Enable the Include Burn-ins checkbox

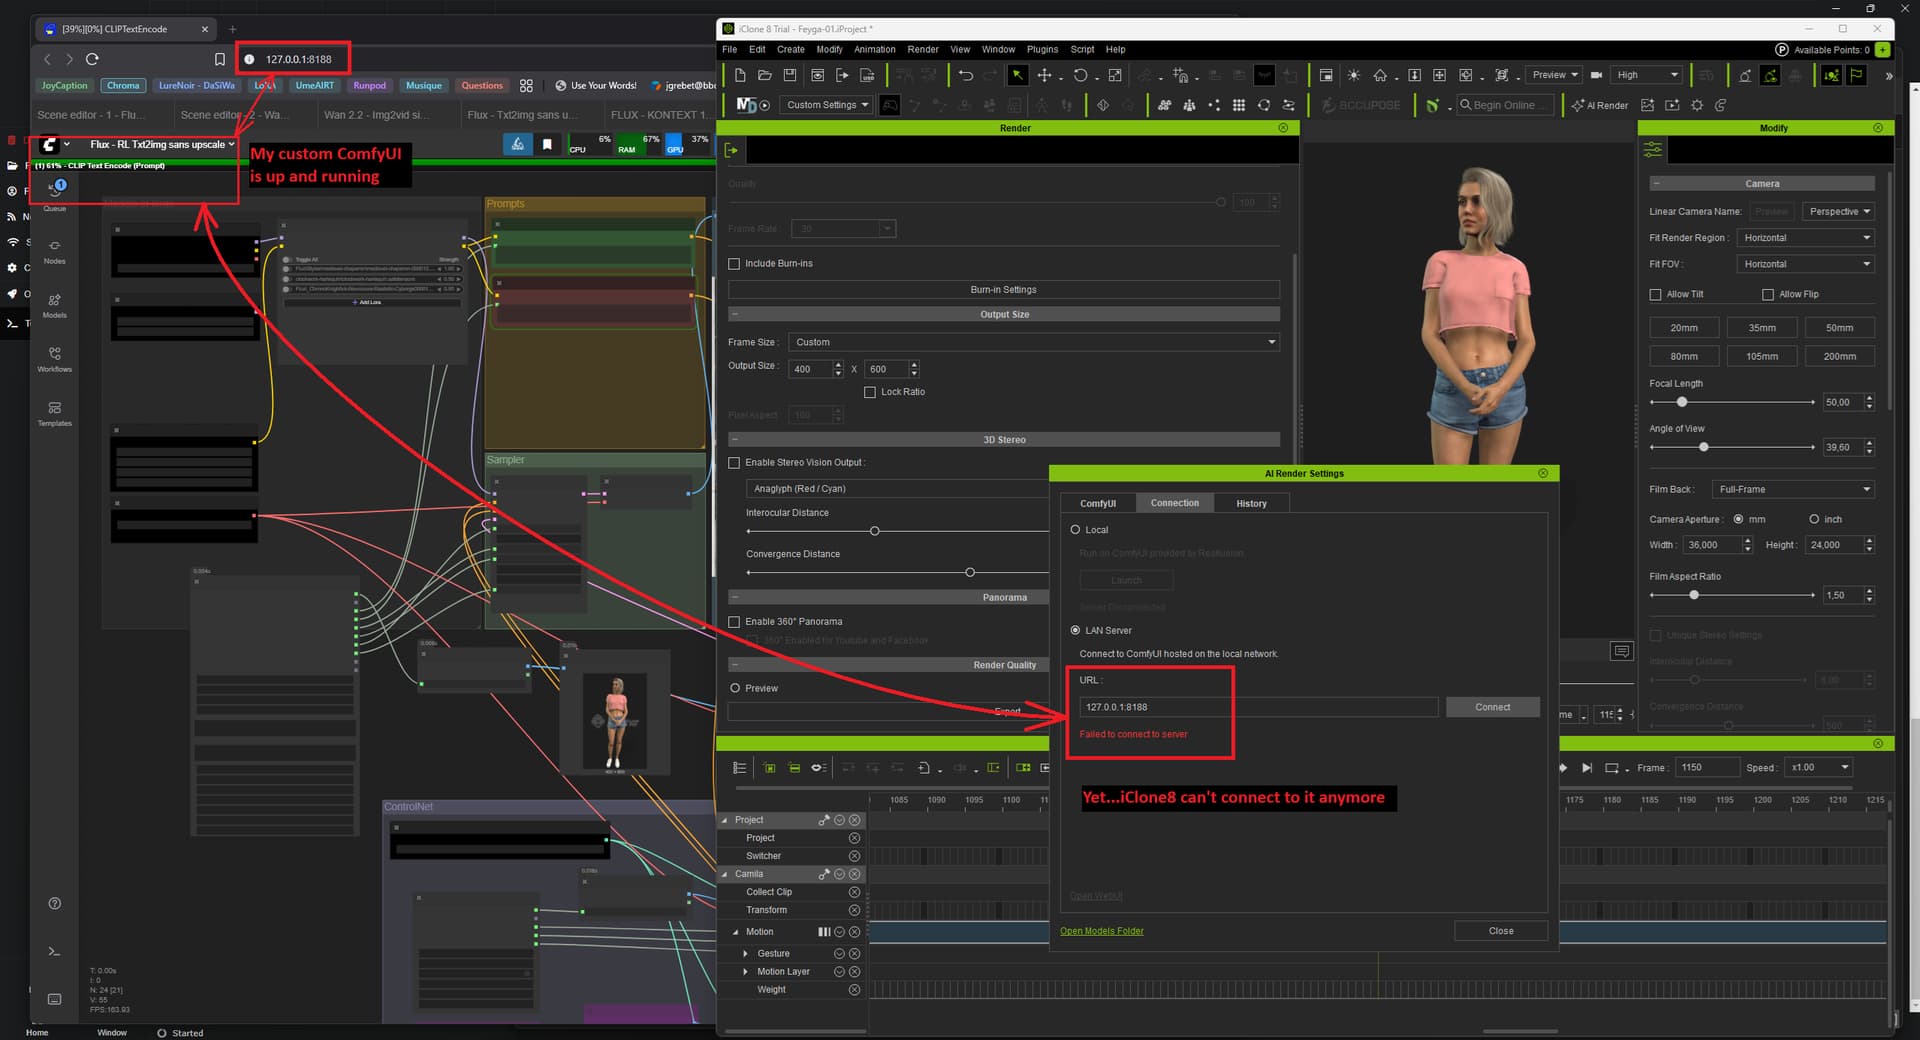pyautogui.click(x=734, y=264)
